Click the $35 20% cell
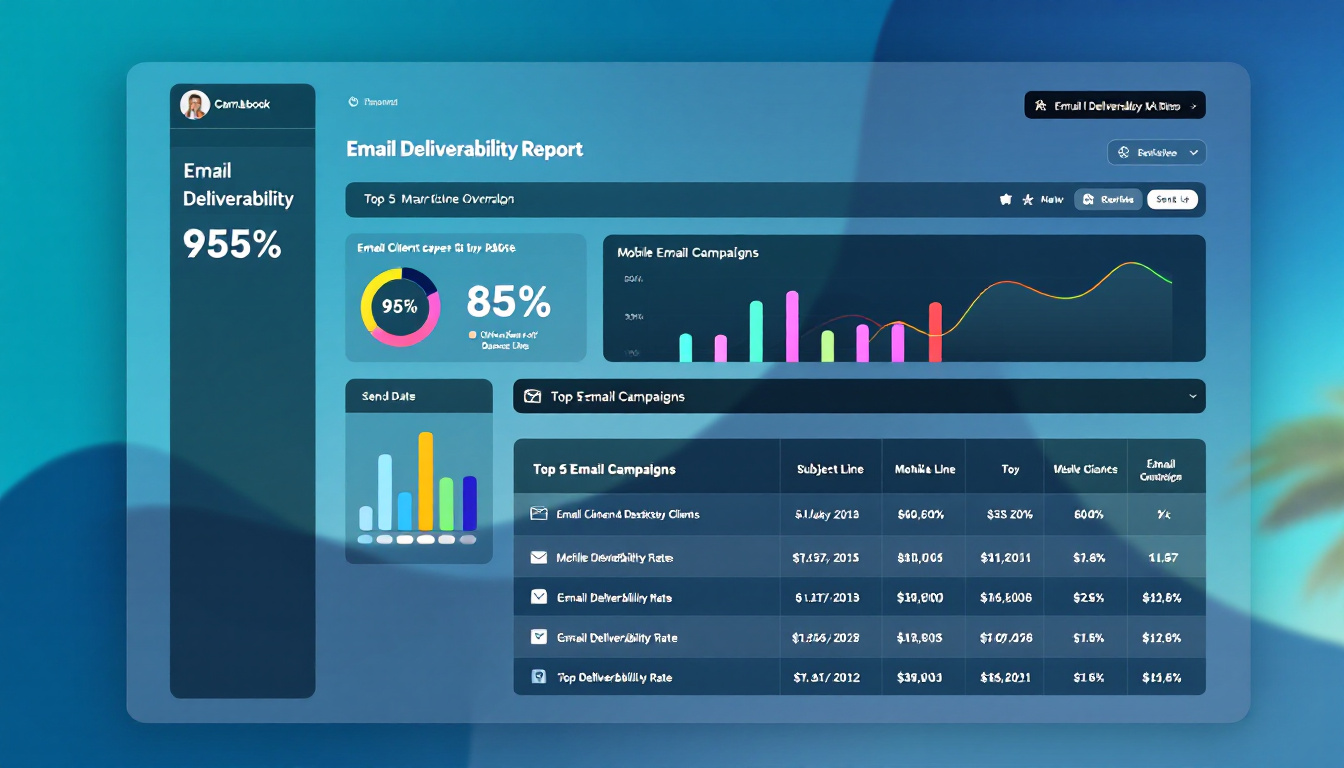This screenshot has width=1344, height=768. [x=1010, y=514]
